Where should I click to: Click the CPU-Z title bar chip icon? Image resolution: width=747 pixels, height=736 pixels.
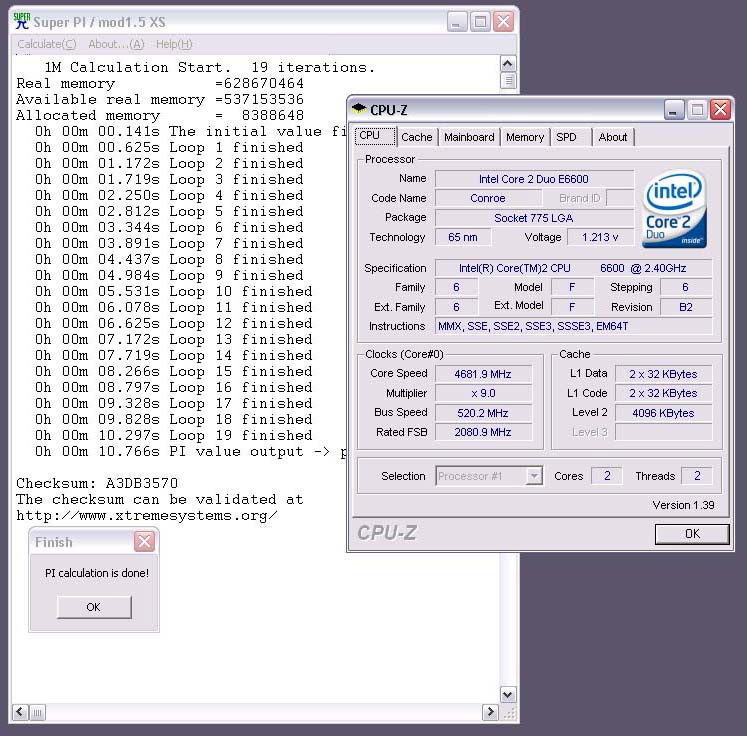click(x=359, y=110)
